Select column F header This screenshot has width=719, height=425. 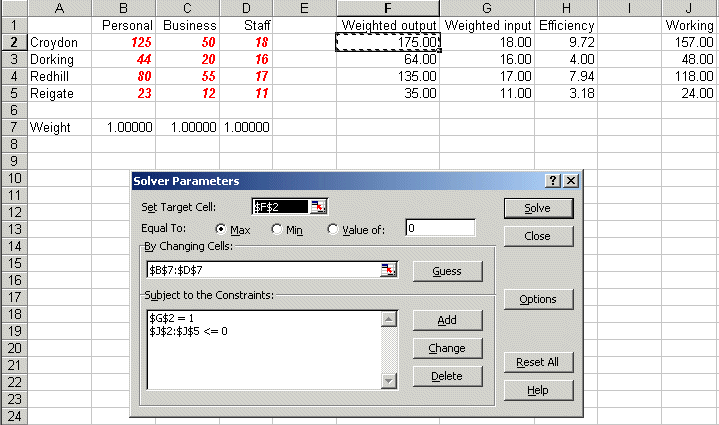(x=388, y=8)
